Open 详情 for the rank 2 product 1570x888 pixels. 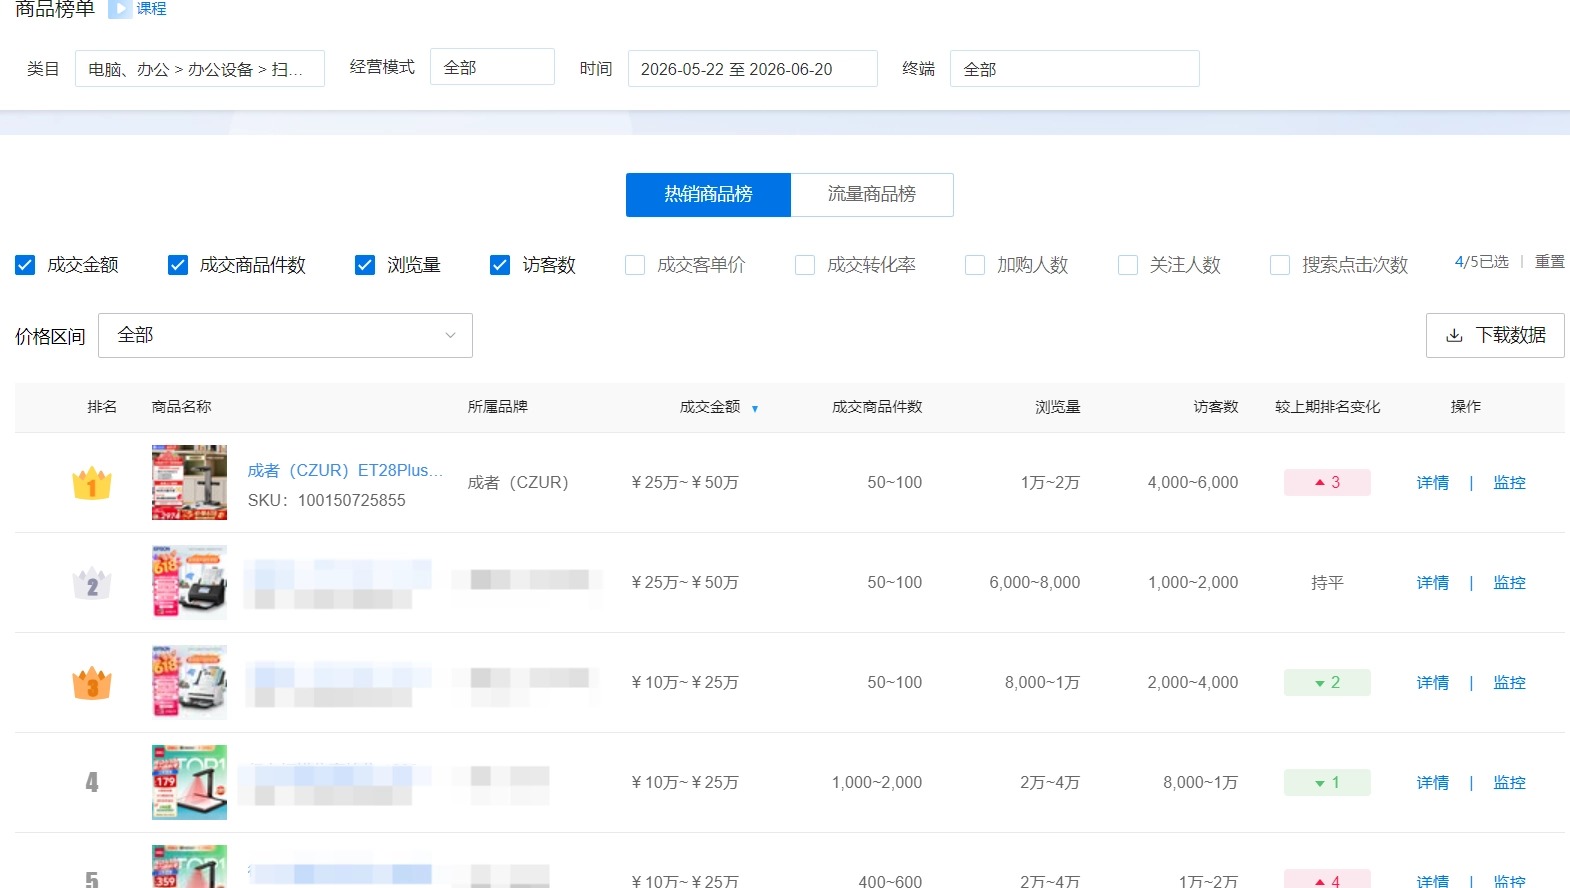click(1433, 582)
